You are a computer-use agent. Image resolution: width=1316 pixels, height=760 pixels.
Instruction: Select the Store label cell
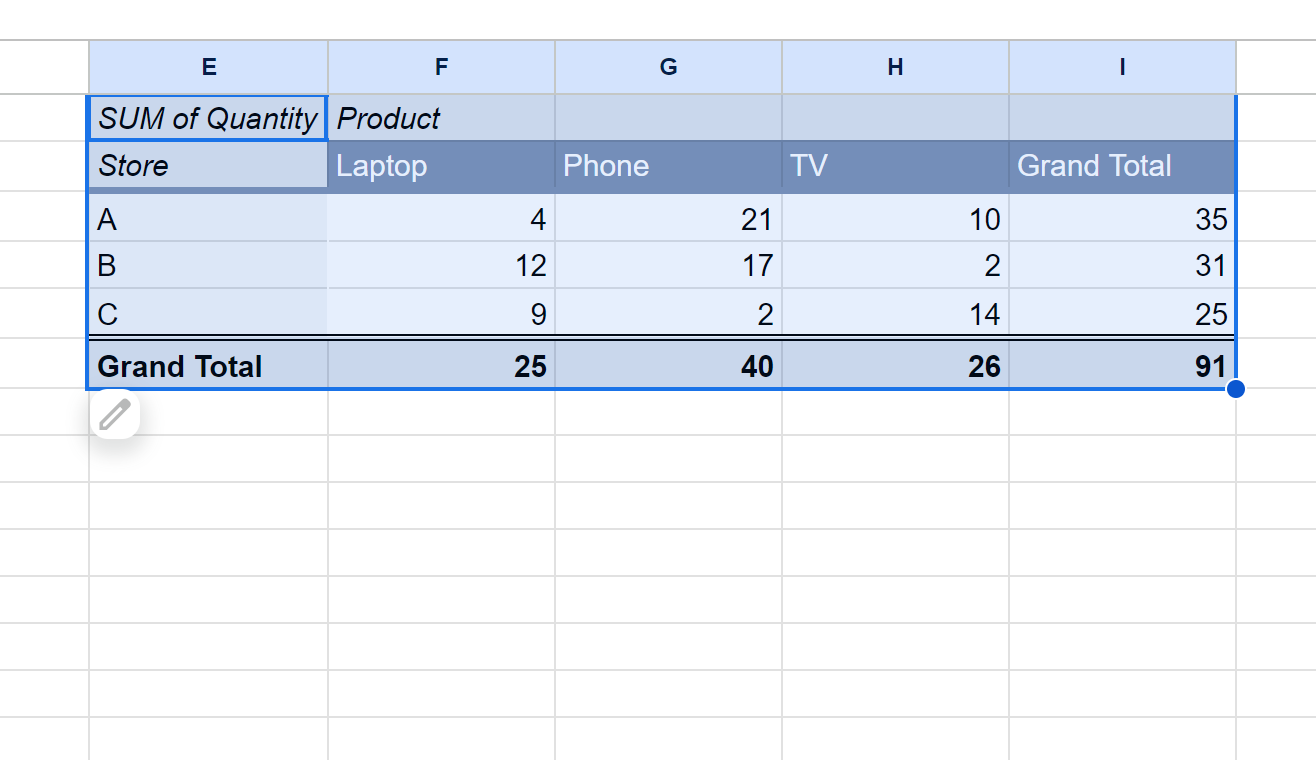click(208, 165)
